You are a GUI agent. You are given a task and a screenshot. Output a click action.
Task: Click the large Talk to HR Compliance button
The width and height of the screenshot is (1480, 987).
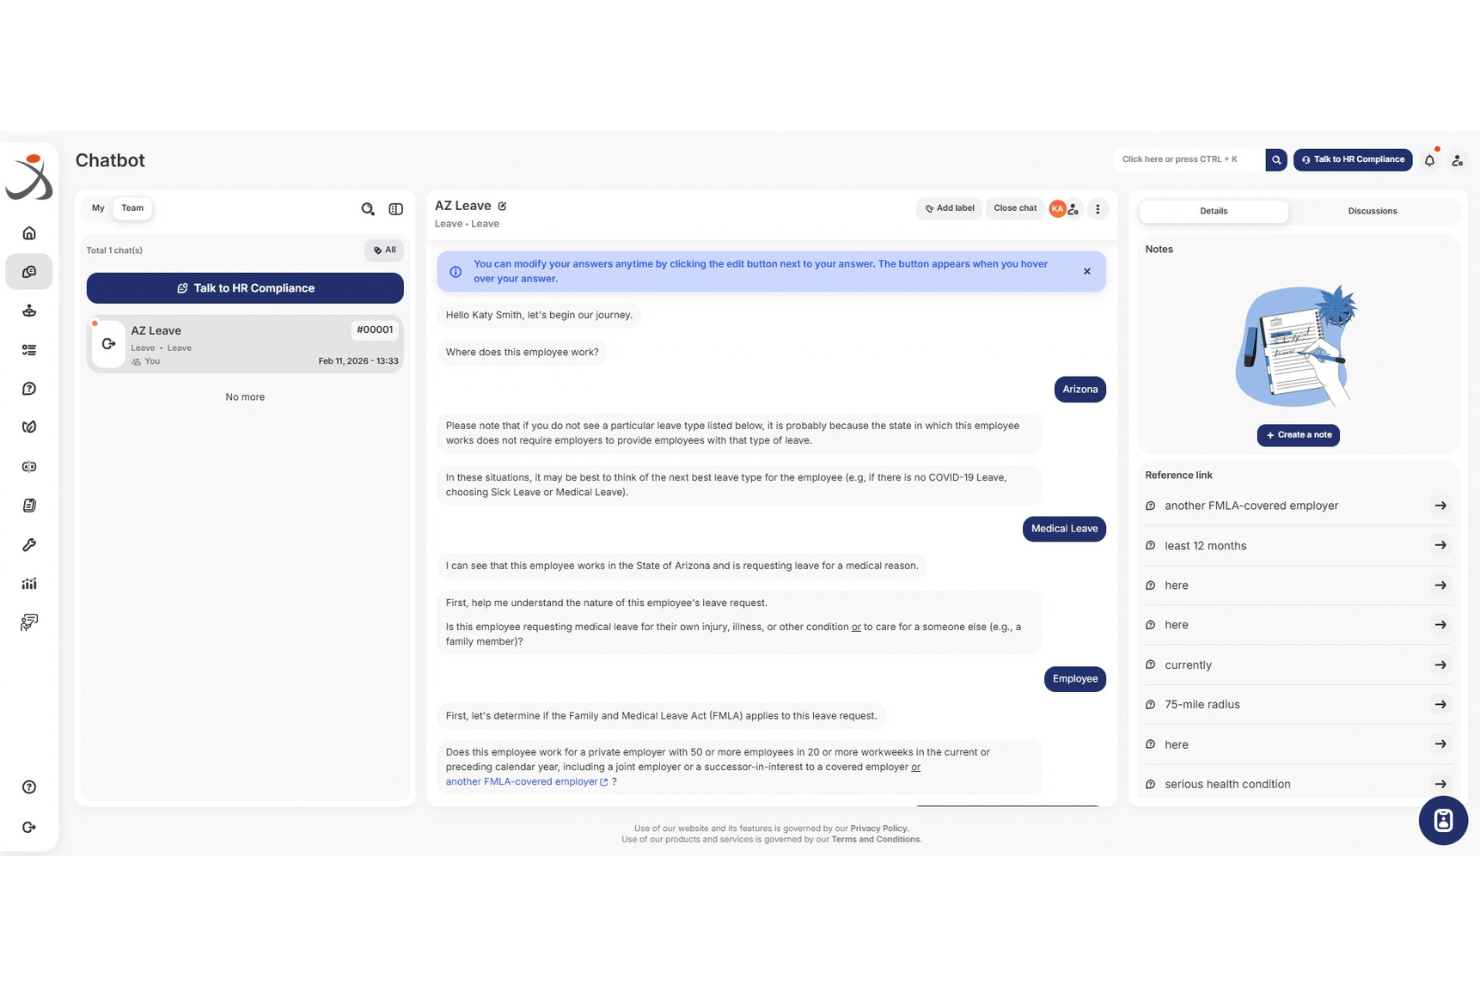click(x=245, y=288)
